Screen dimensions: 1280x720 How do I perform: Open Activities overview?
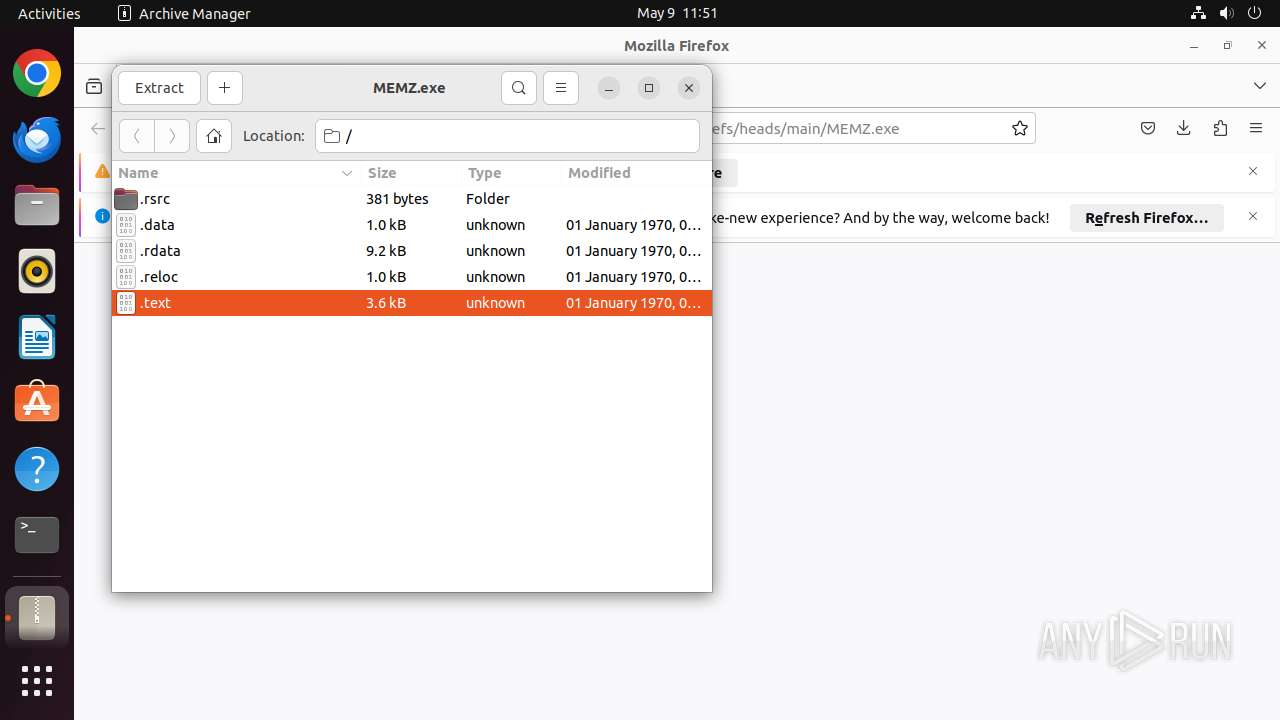tap(49, 13)
